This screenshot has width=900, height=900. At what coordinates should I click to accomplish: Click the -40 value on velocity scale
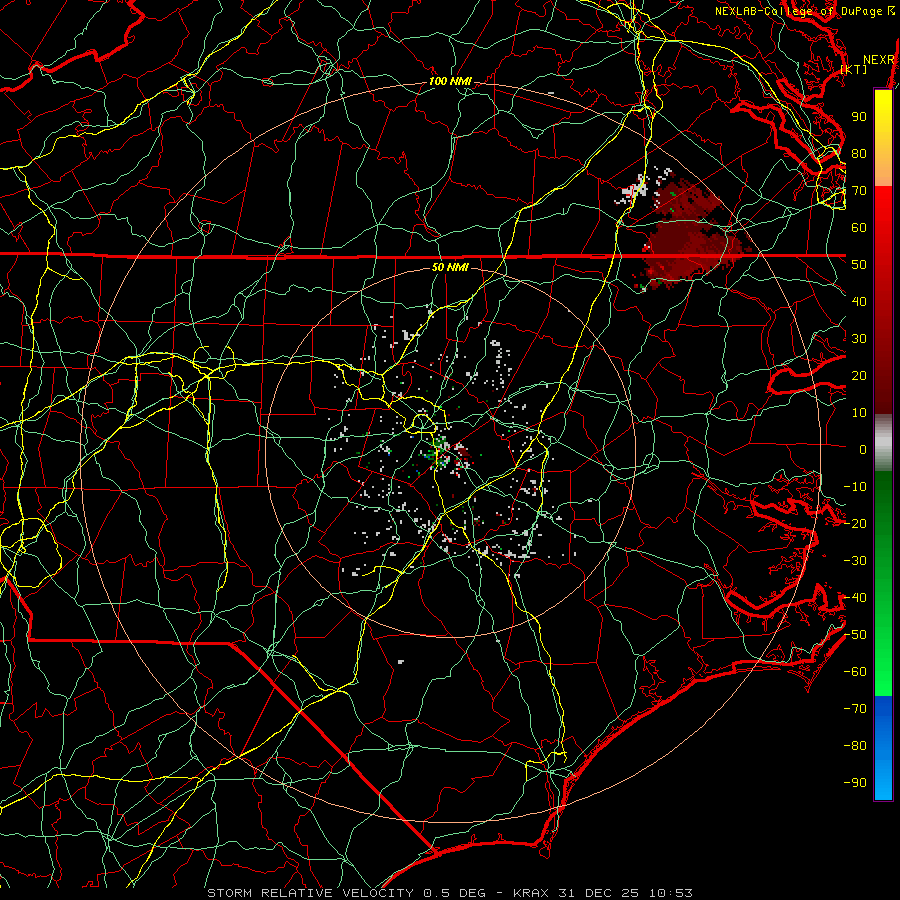[855, 598]
